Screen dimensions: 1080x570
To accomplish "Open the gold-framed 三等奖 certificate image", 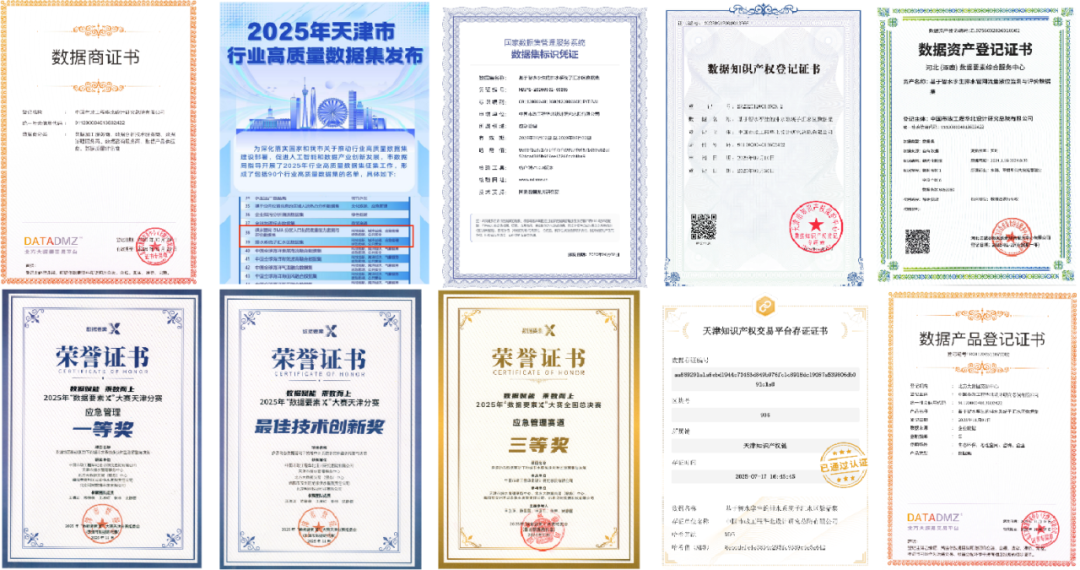I will point(539,430).
